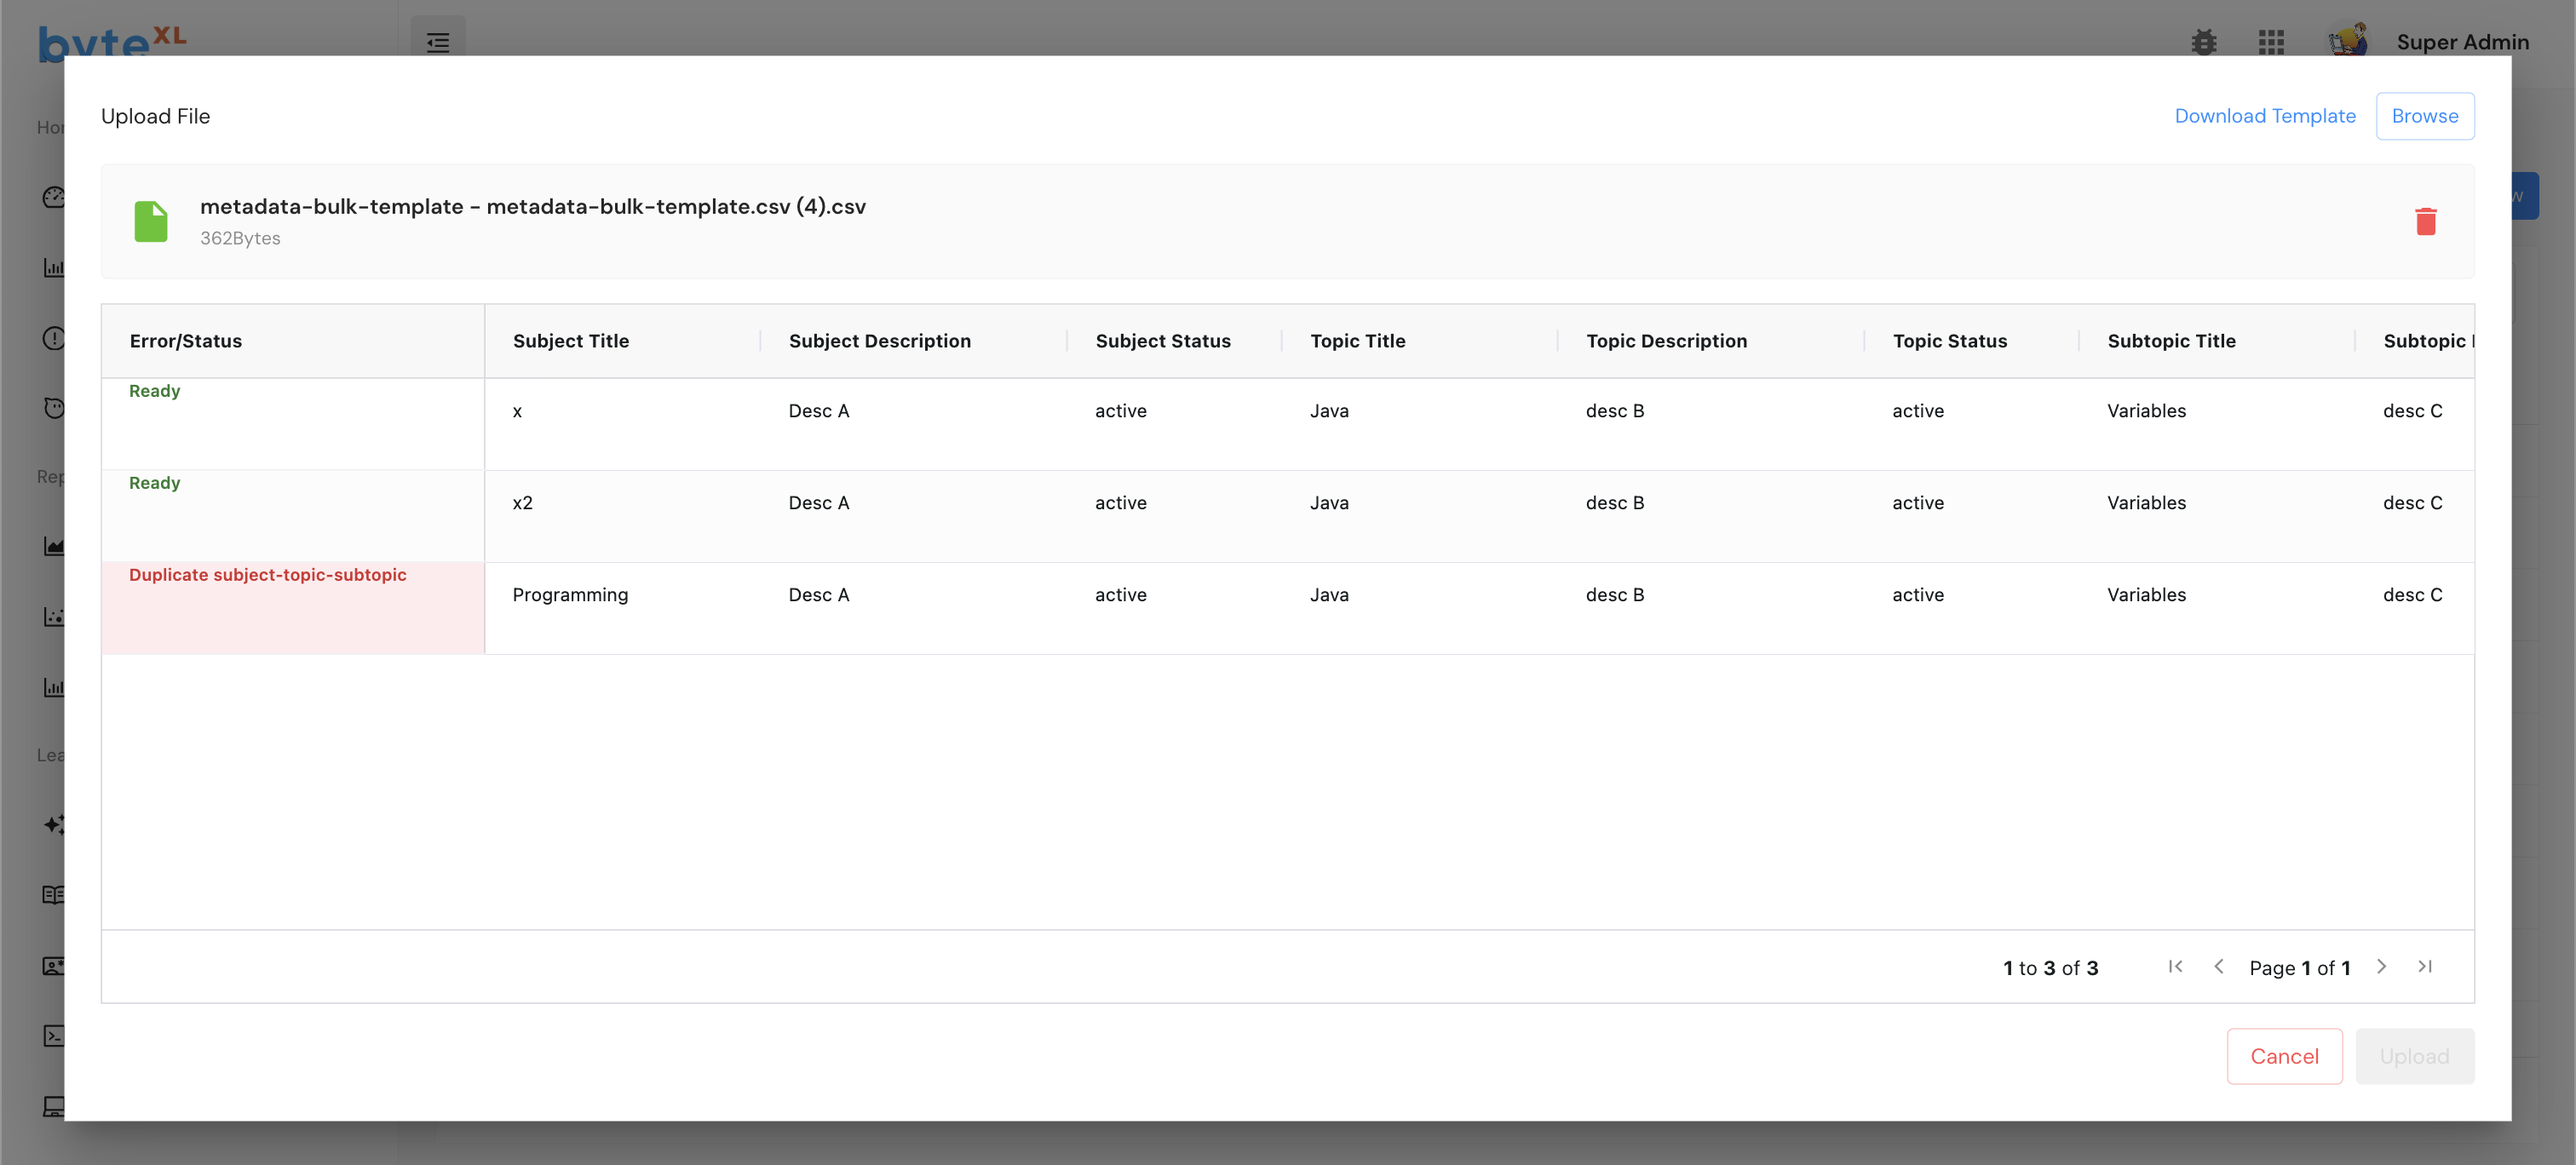Viewport: 2576px width, 1165px height.
Task: Click the Subtopic Title column header
Action: pos(2170,341)
